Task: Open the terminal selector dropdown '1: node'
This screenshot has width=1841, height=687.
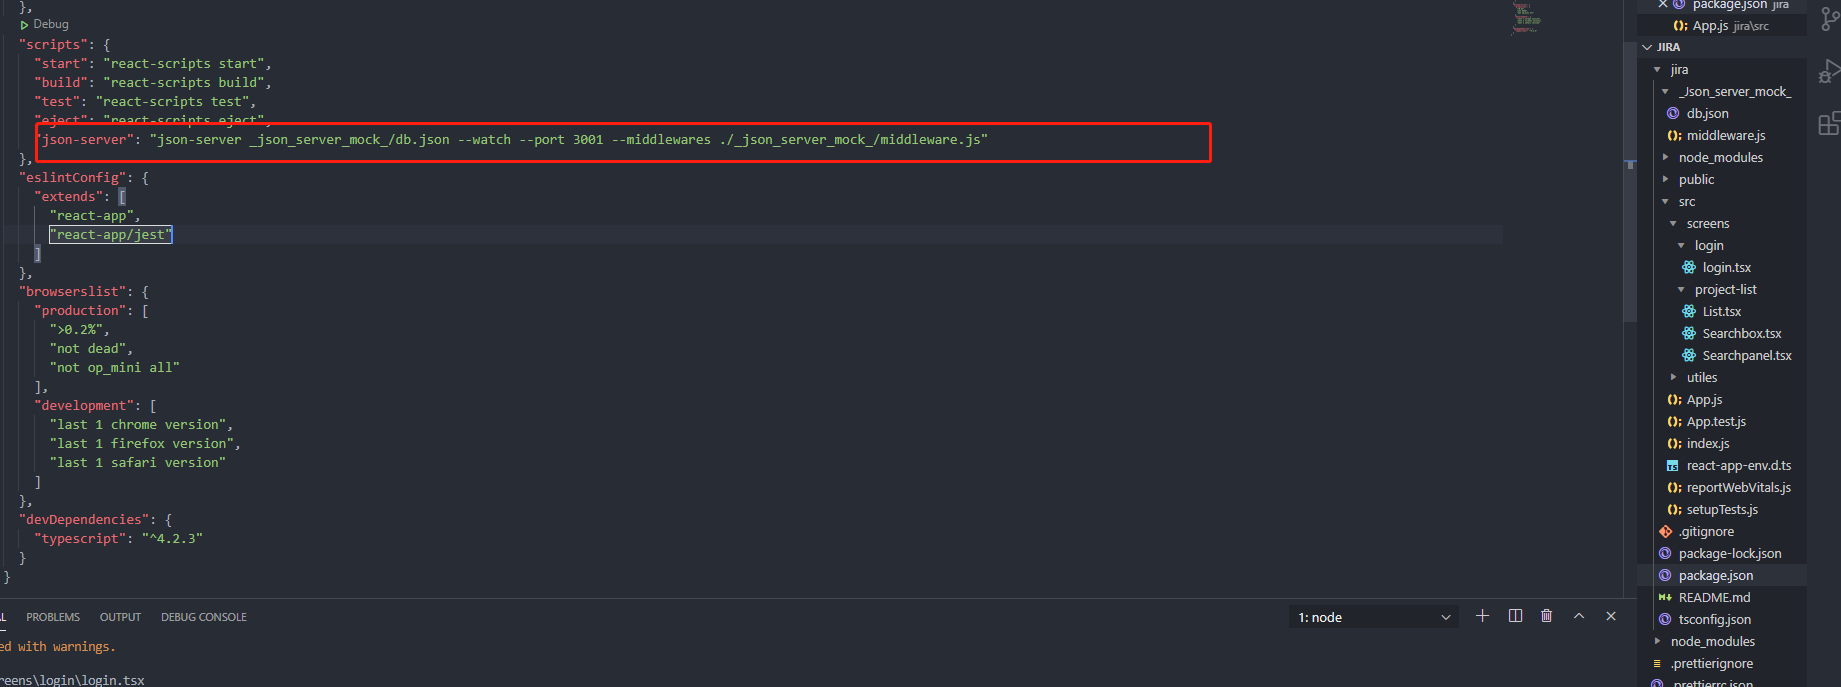Action: click(x=1373, y=617)
